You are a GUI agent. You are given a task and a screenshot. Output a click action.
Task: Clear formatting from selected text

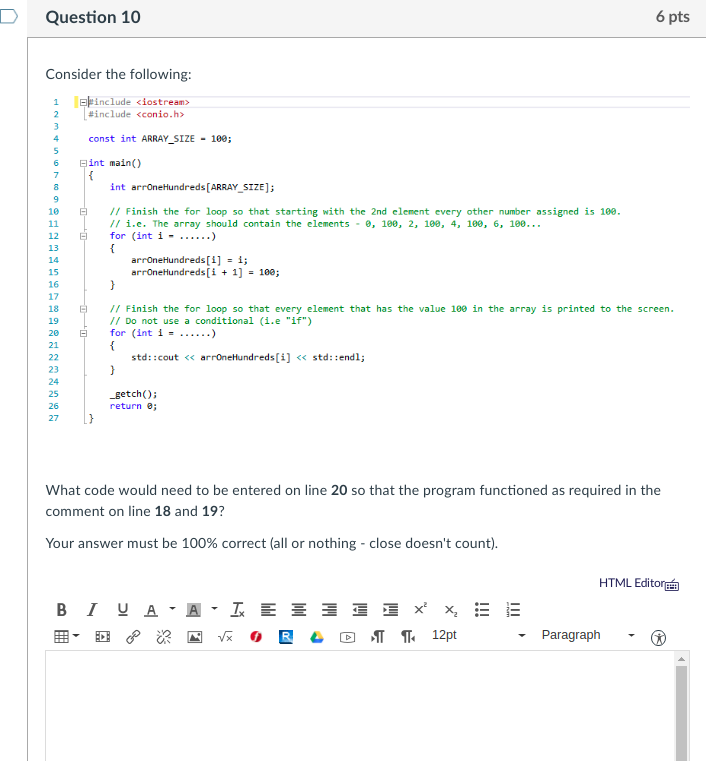tap(238, 610)
